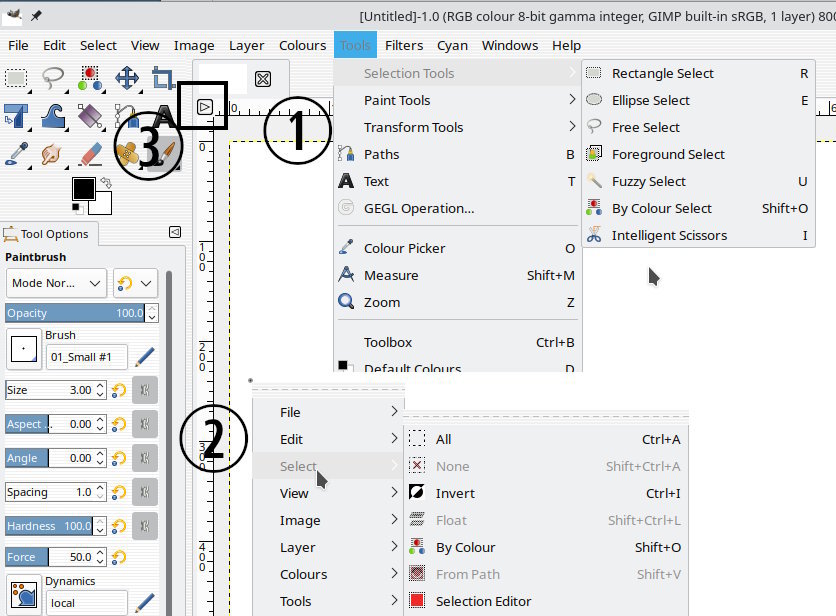Select the Eraser tool
Screen dimensions: 836x616
pos(90,154)
